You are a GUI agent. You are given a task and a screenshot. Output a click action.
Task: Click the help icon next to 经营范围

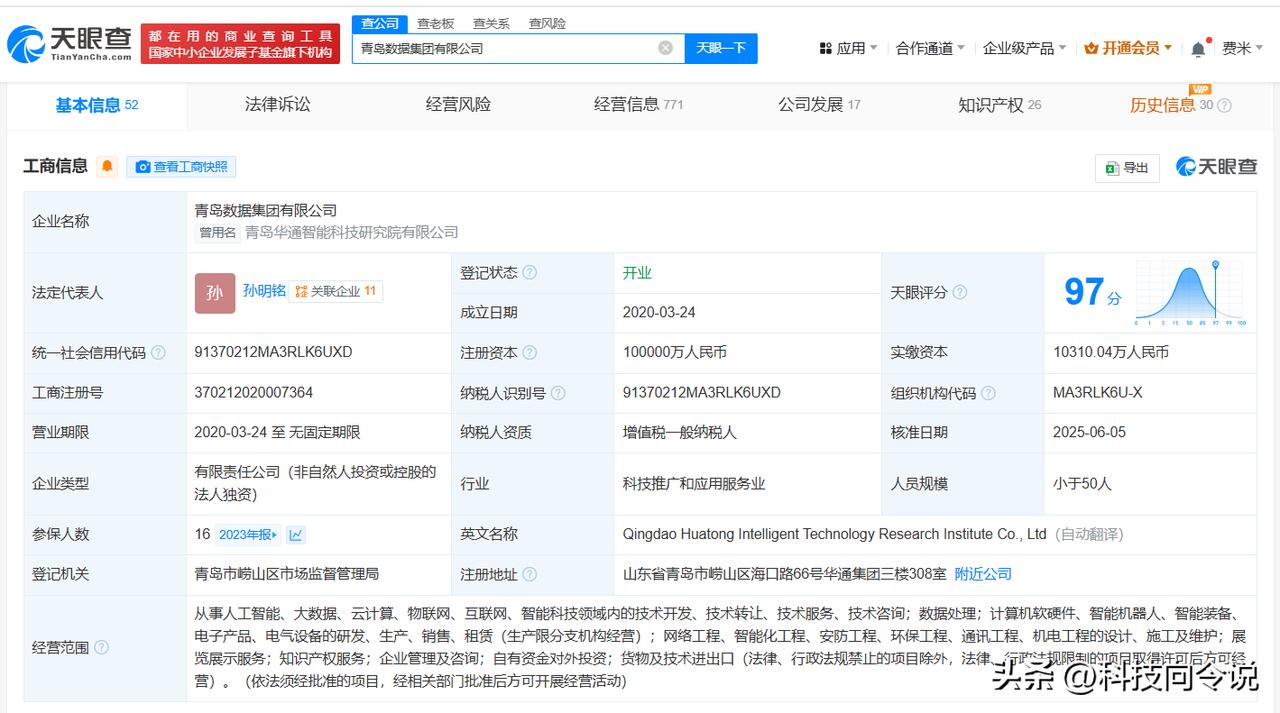[101, 648]
